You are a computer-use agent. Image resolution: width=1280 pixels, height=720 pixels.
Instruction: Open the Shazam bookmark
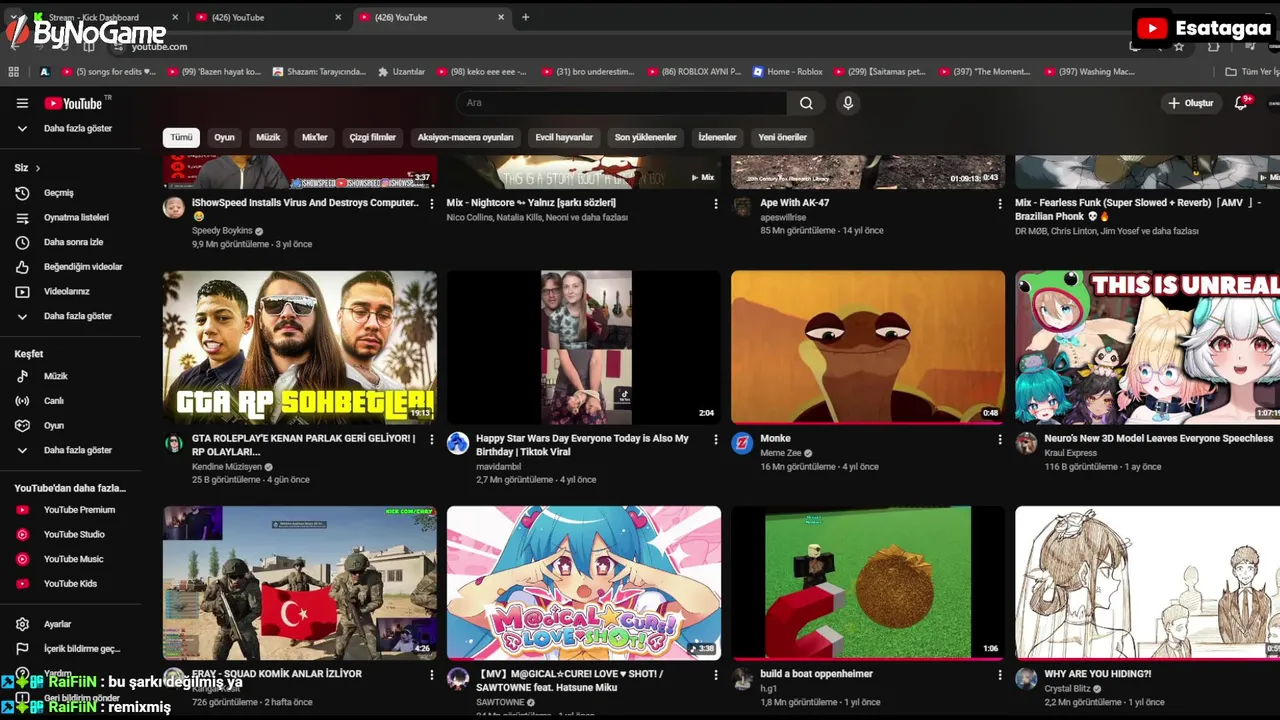[318, 72]
